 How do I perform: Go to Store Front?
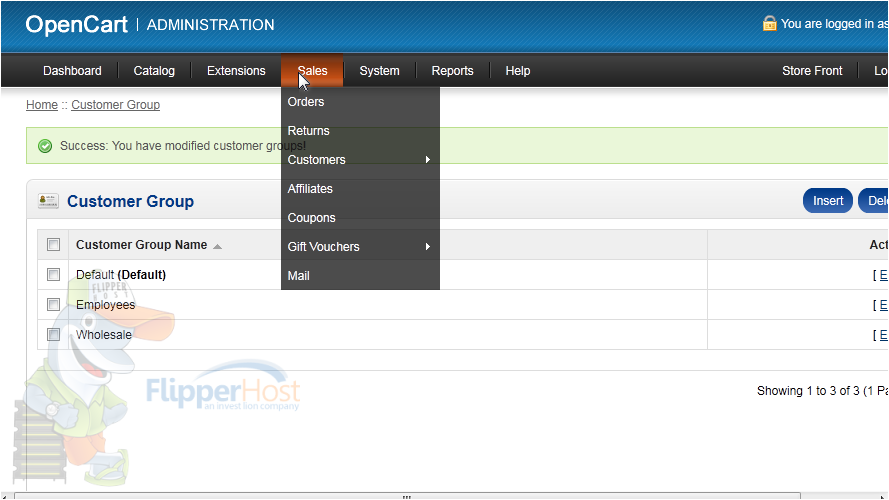pos(812,71)
